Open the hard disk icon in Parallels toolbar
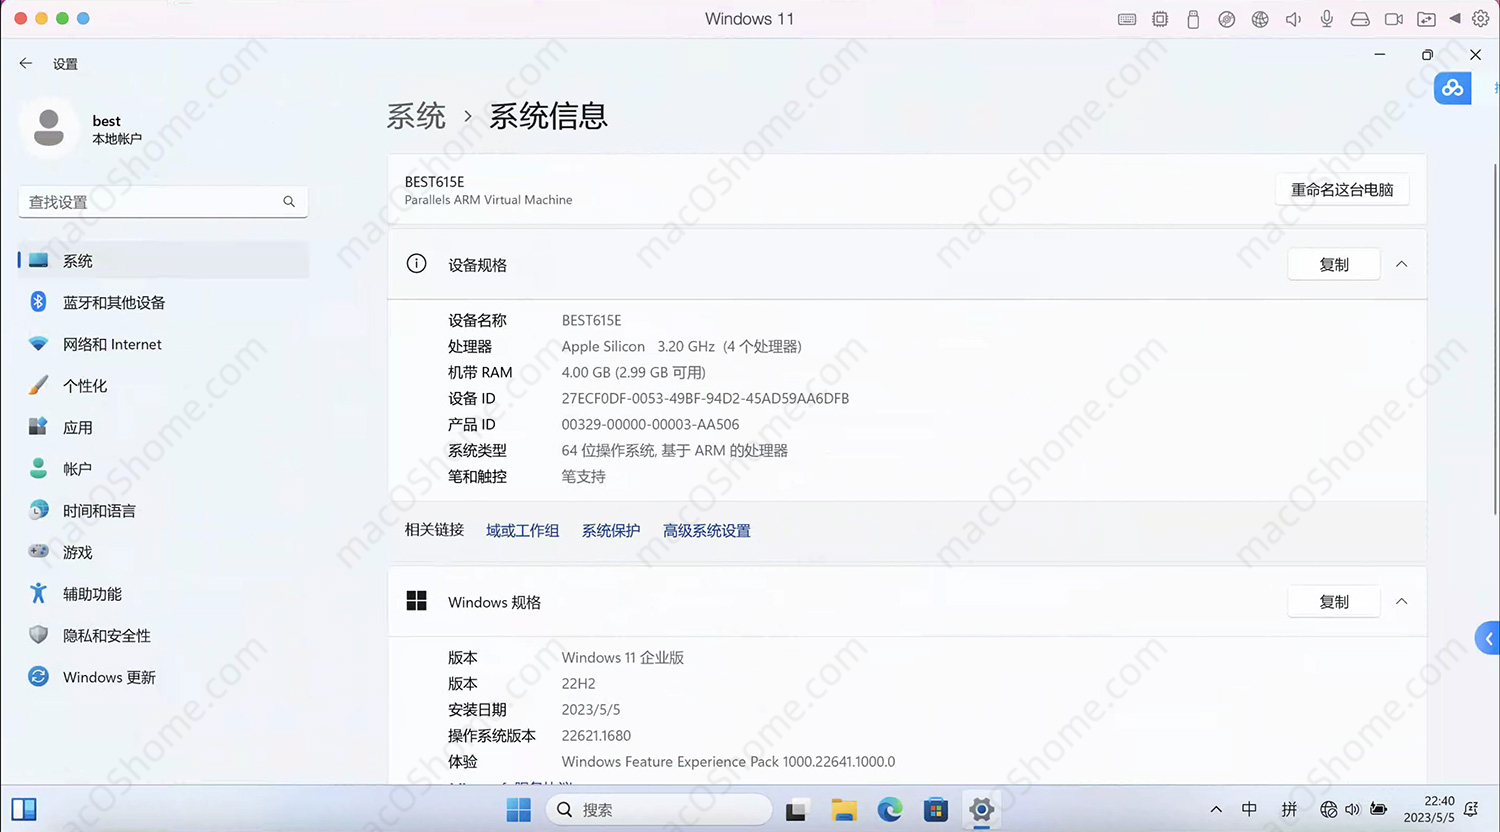The width and height of the screenshot is (1500, 832). (1360, 19)
